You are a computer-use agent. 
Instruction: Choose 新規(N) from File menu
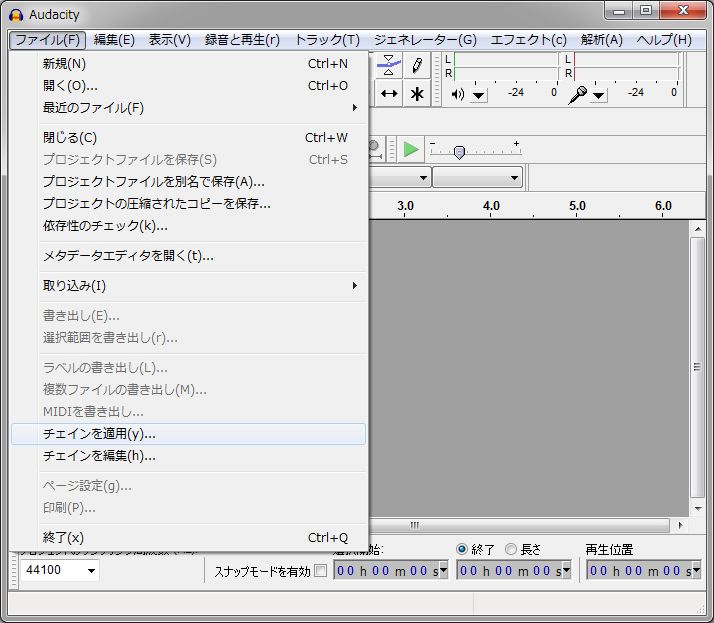coord(189,64)
